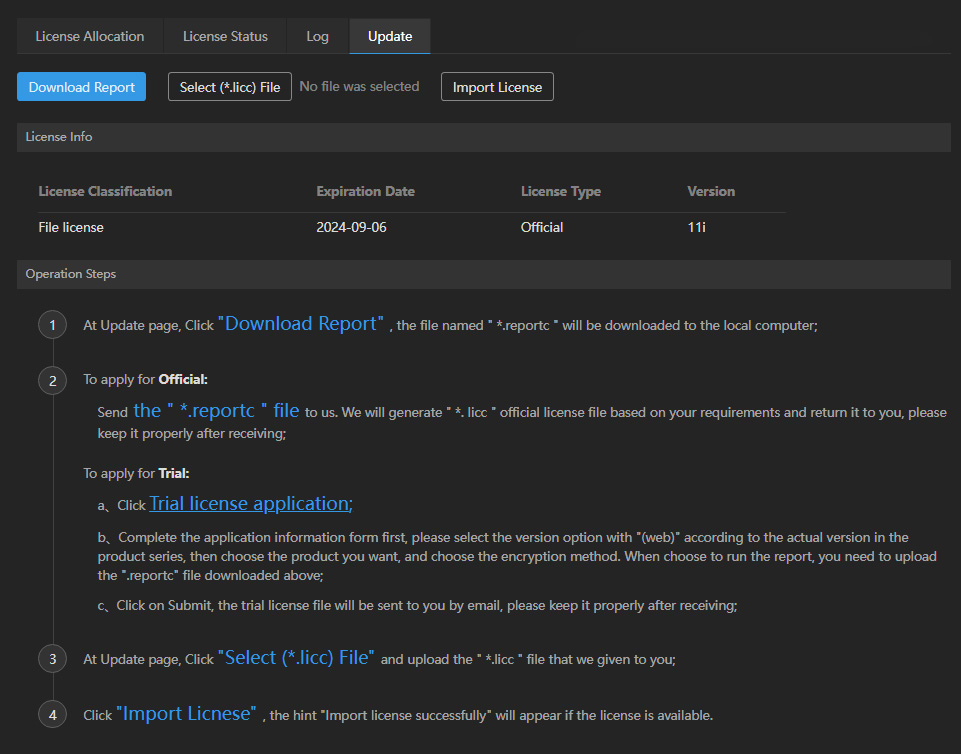Open the License Allocation tab
The width and height of the screenshot is (961, 754).
[x=90, y=36]
